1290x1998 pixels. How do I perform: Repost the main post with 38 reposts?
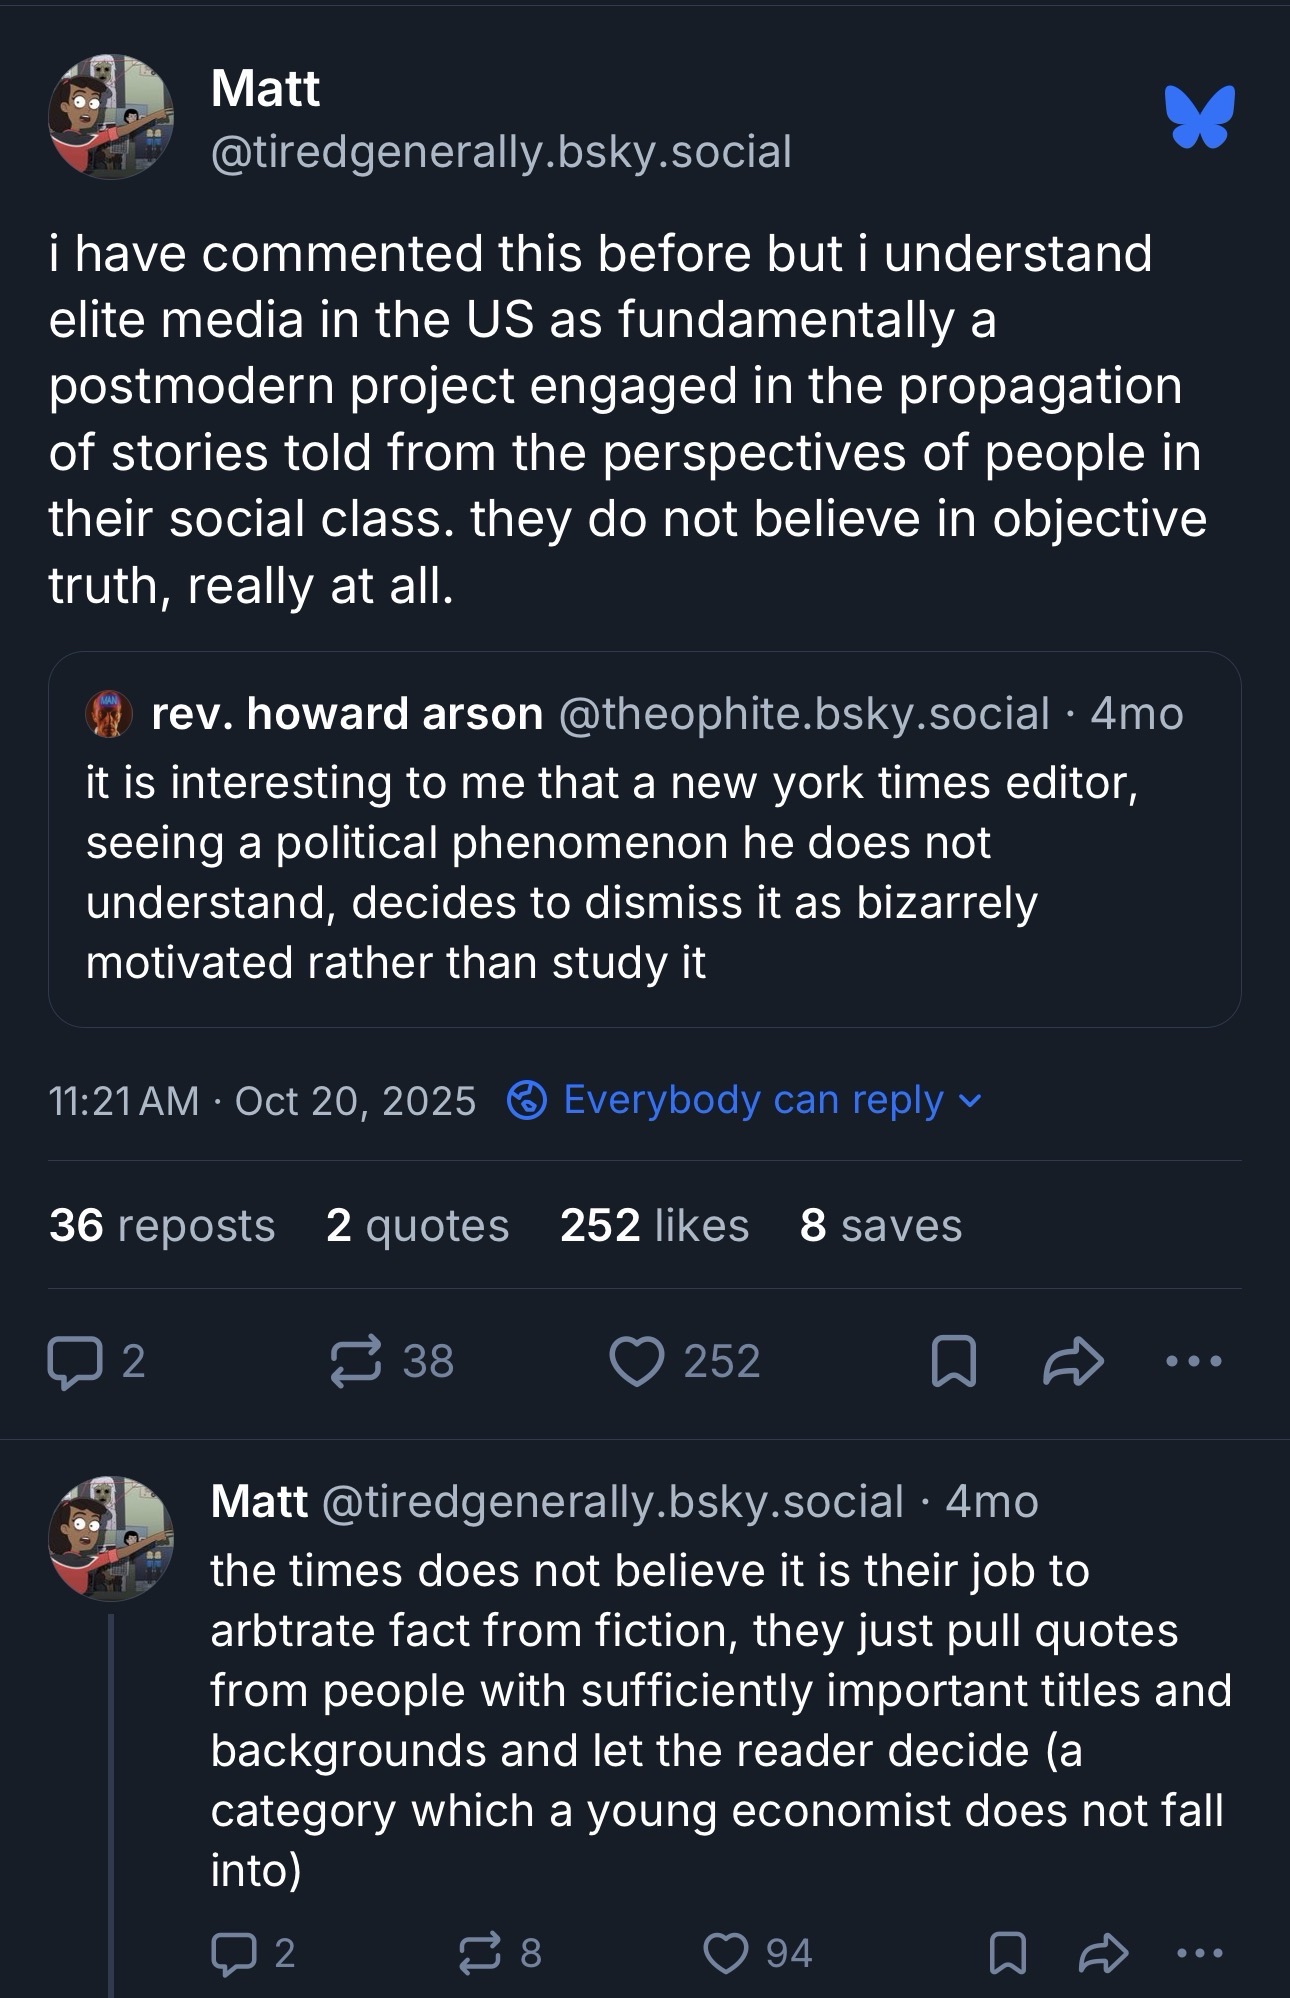pos(357,1362)
